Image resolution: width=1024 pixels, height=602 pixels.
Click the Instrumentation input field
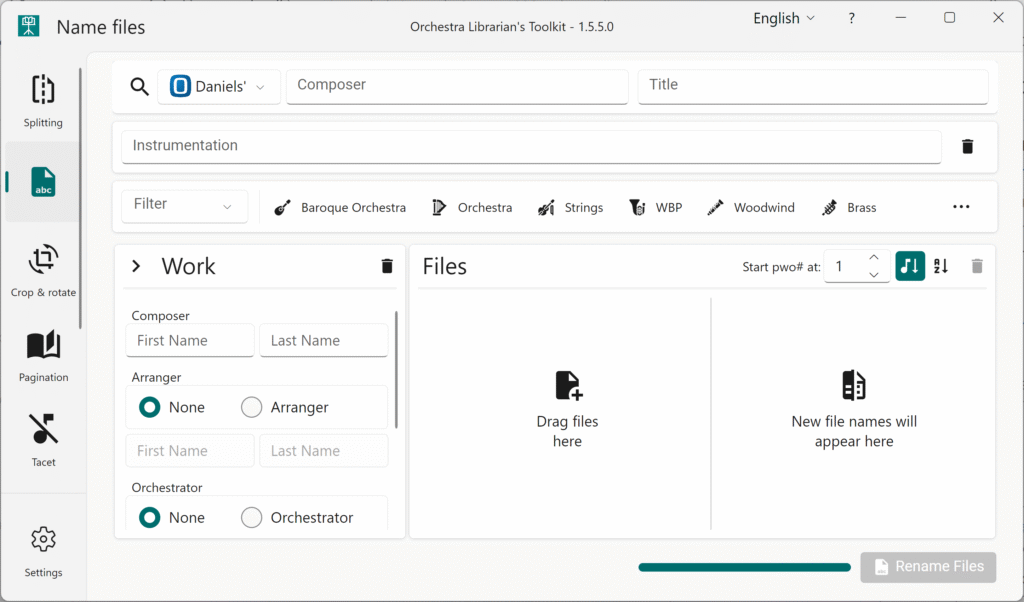531,146
